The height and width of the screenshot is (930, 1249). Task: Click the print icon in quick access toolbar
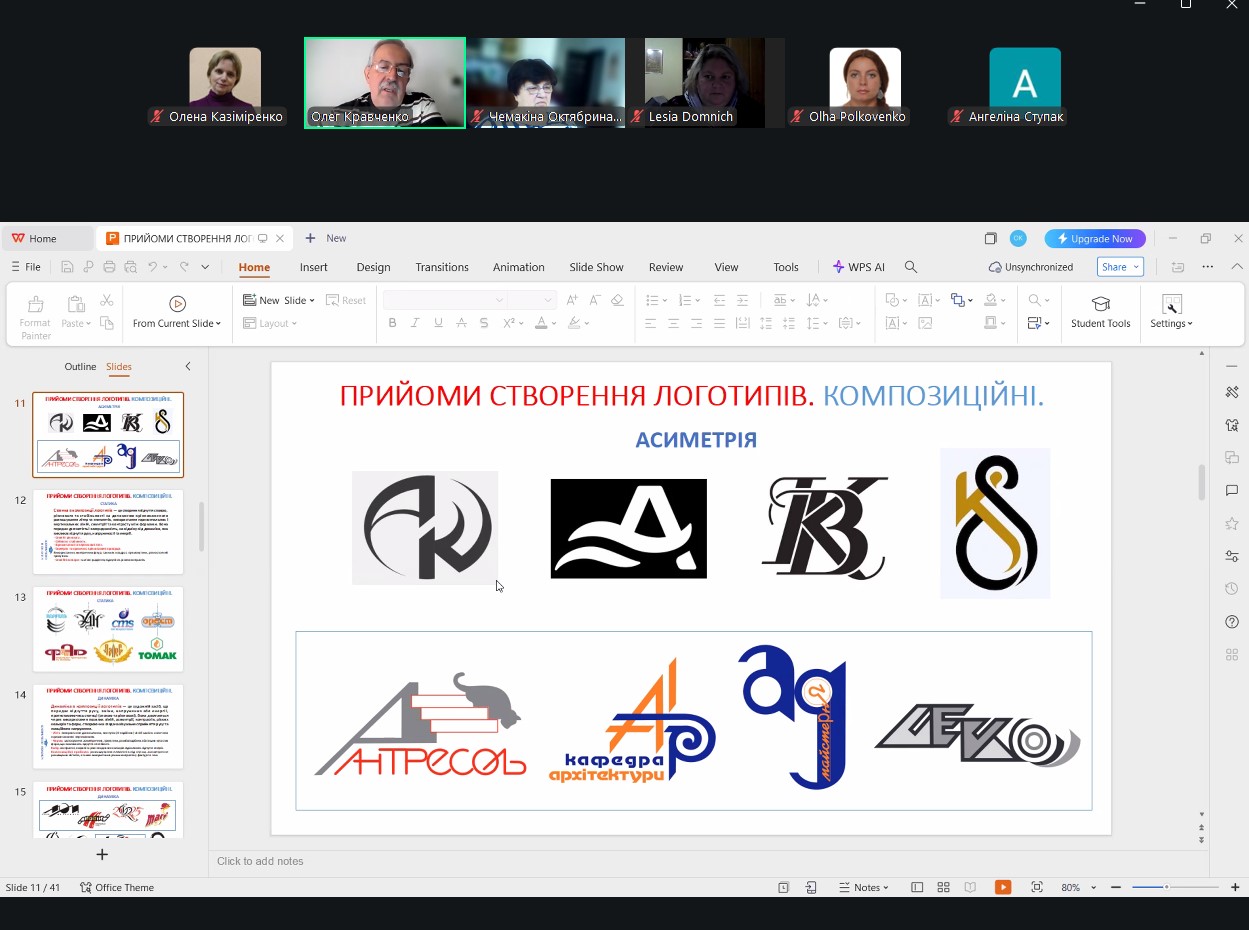[x=109, y=267]
